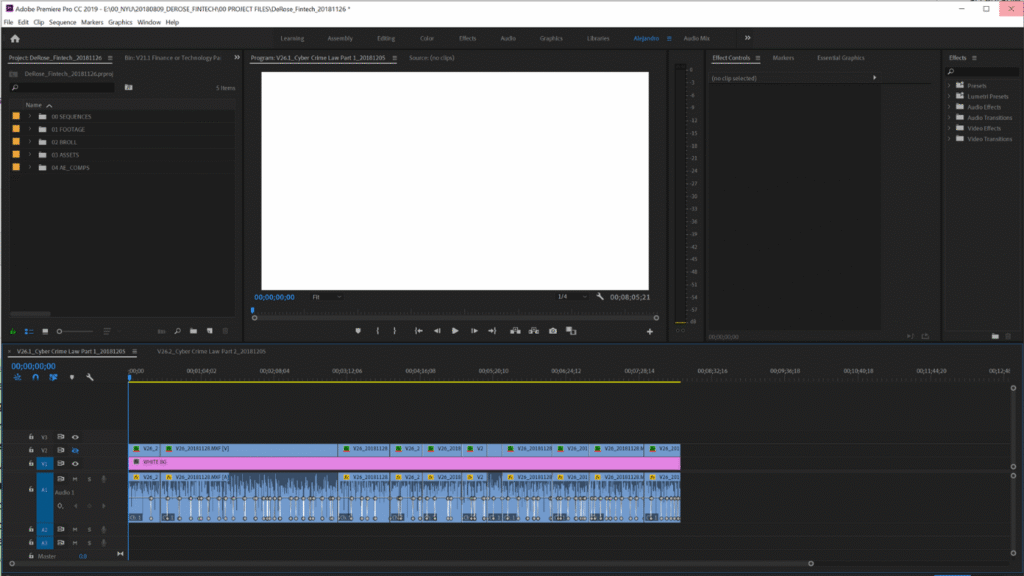The height and width of the screenshot is (576, 1024).
Task: Toggle the lock on track V3
Action: point(31,437)
